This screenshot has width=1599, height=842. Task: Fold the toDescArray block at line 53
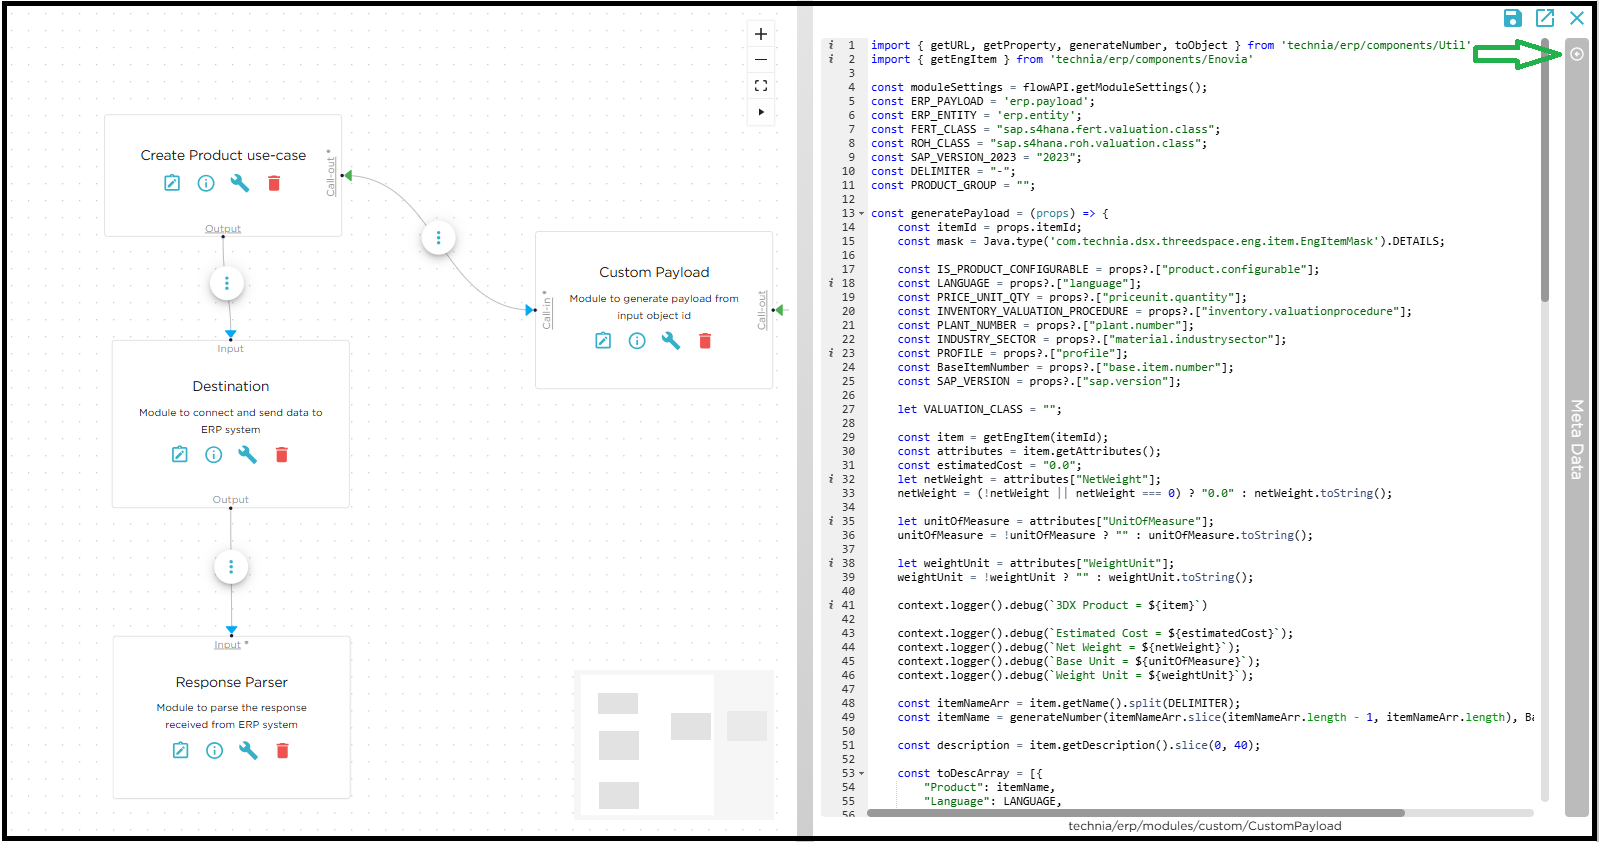pos(861,774)
